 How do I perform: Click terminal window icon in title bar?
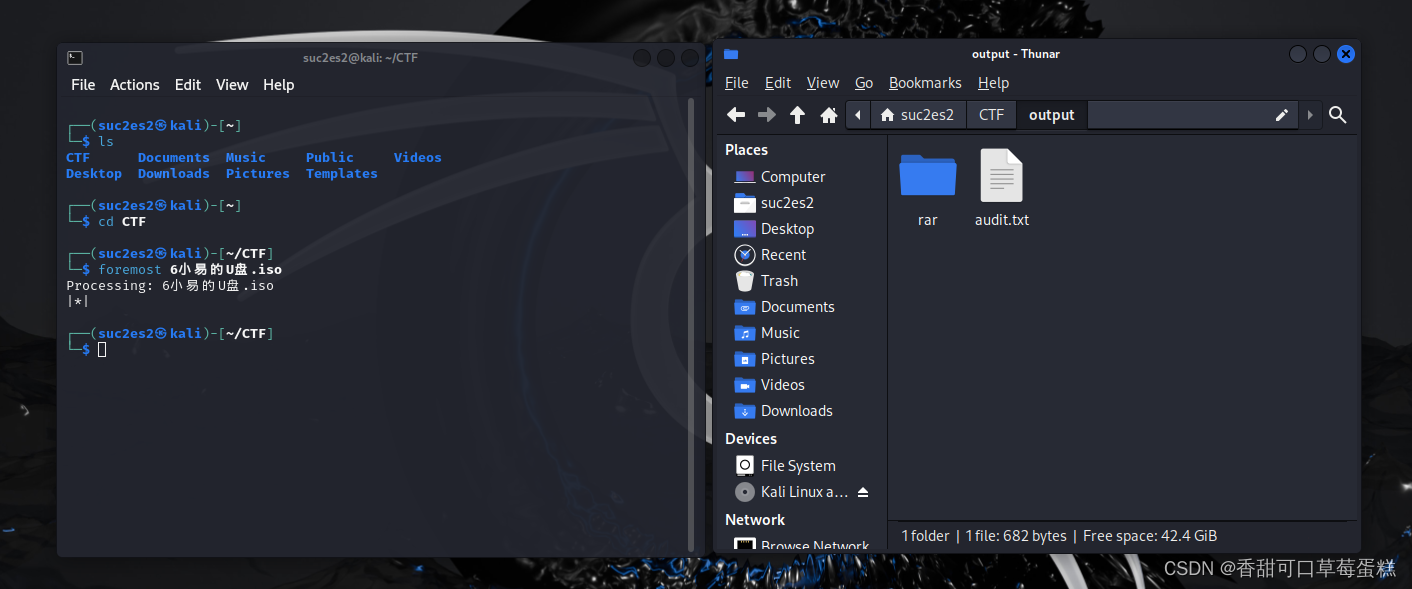point(75,58)
